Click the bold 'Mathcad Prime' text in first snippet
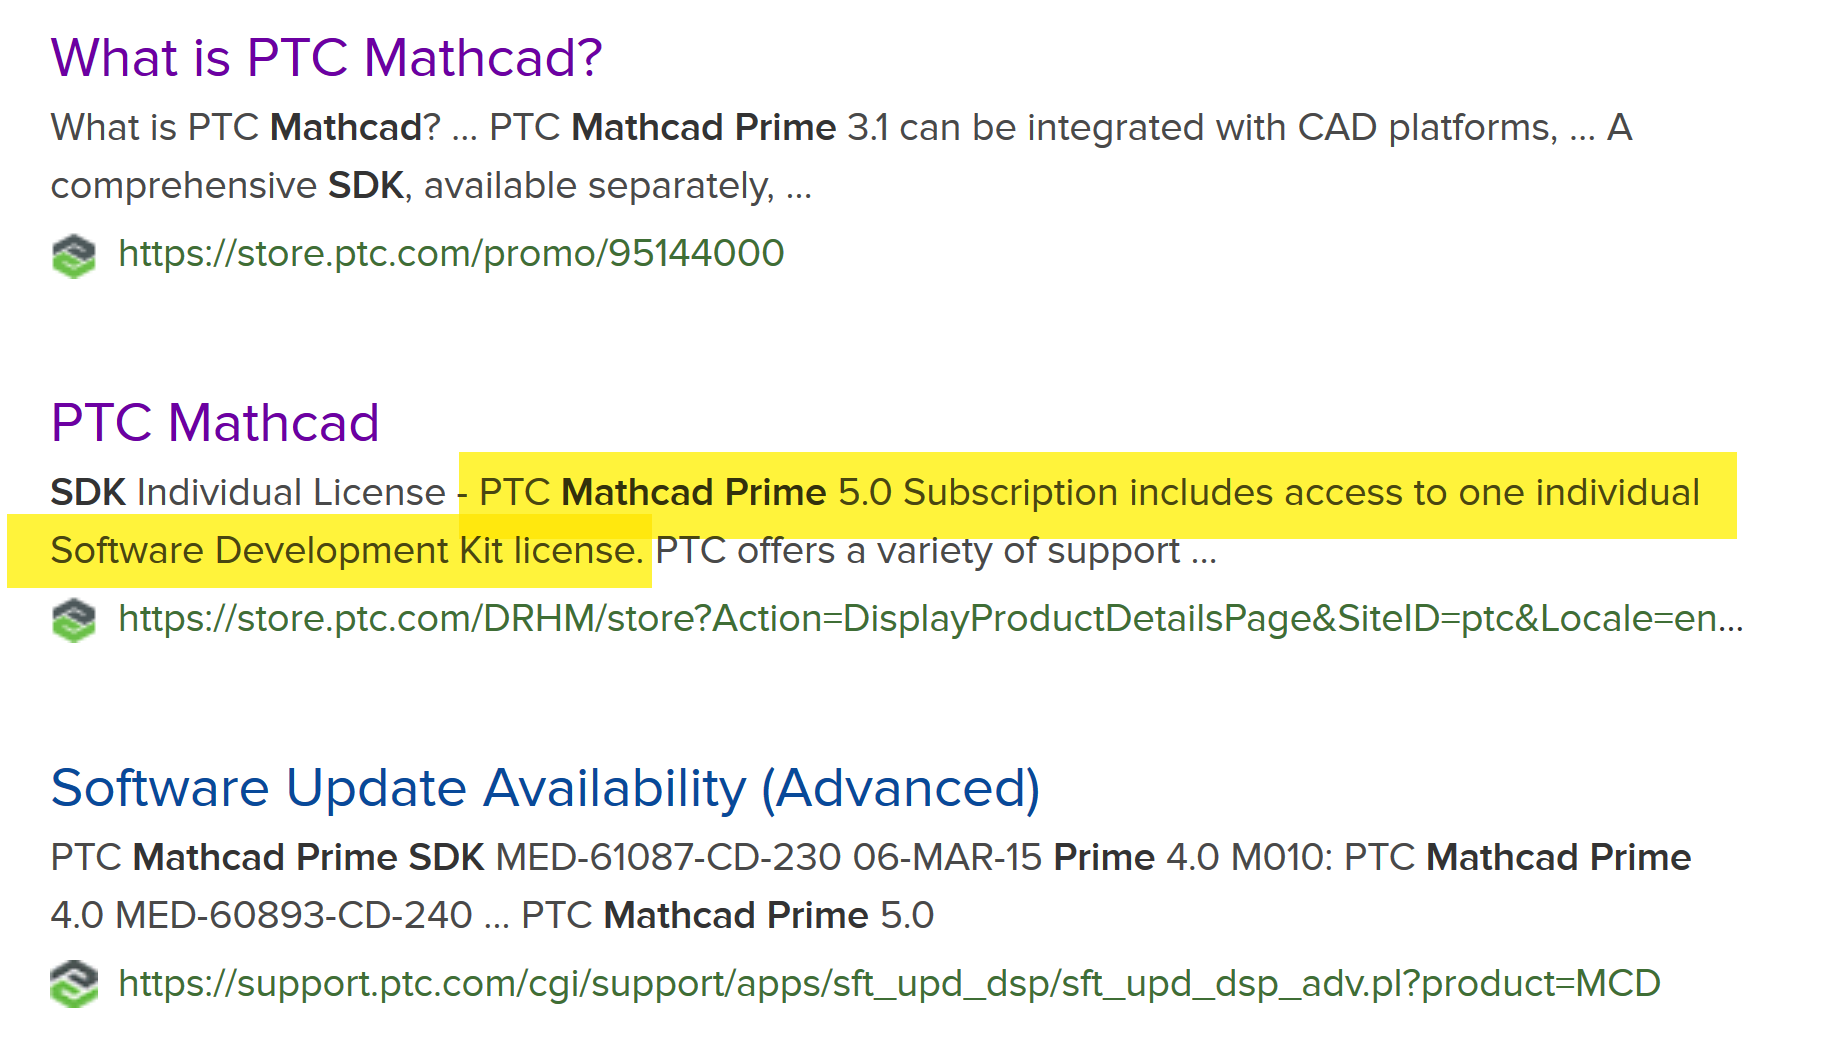This screenshot has width=1834, height=1064. click(x=702, y=127)
